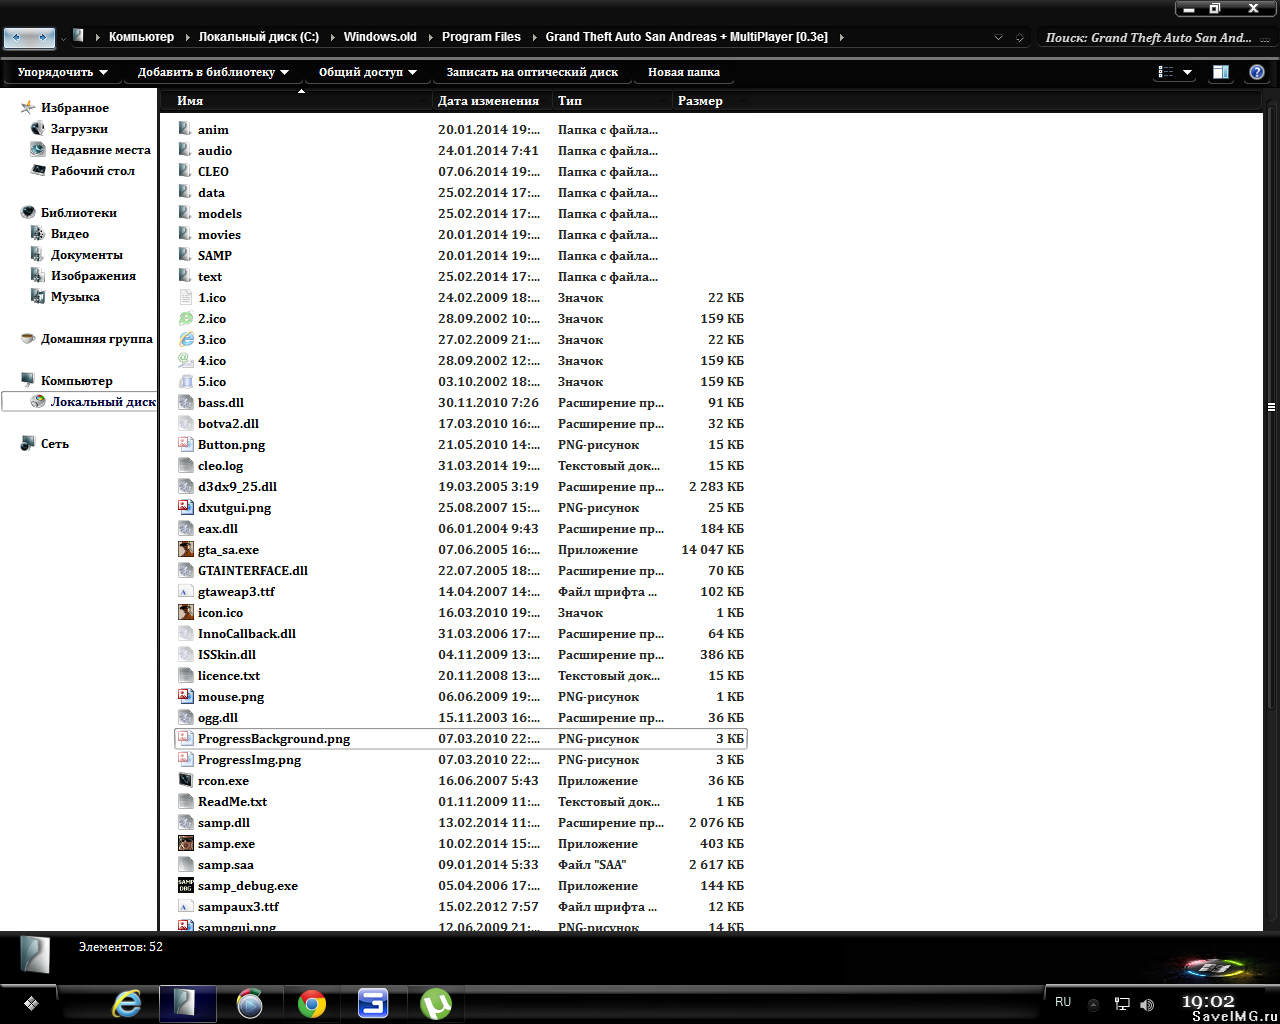This screenshot has height=1024, width=1280.
Task: Select the samp_debug.exe file icon
Action: point(186,885)
